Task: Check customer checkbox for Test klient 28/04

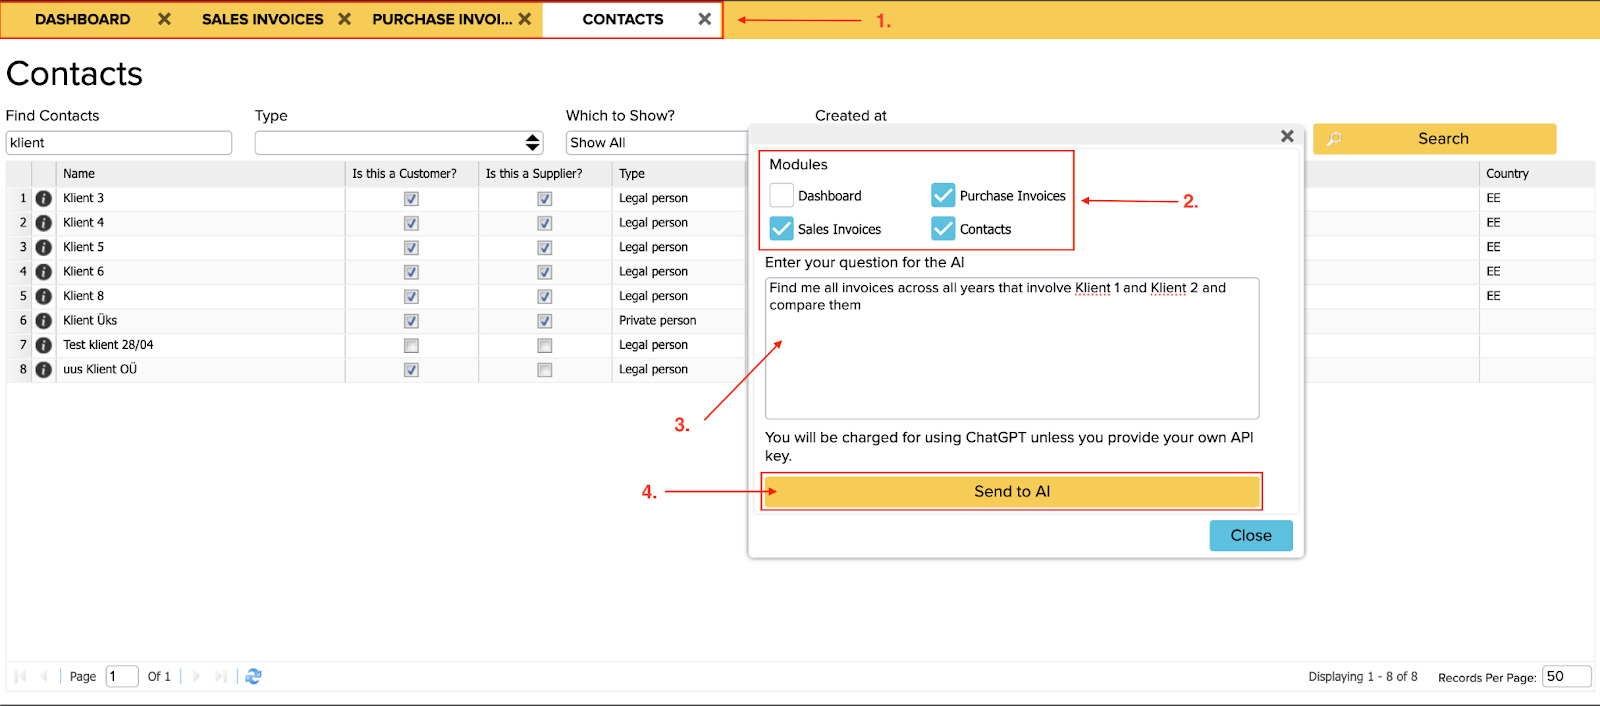Action: coord(411,346)
